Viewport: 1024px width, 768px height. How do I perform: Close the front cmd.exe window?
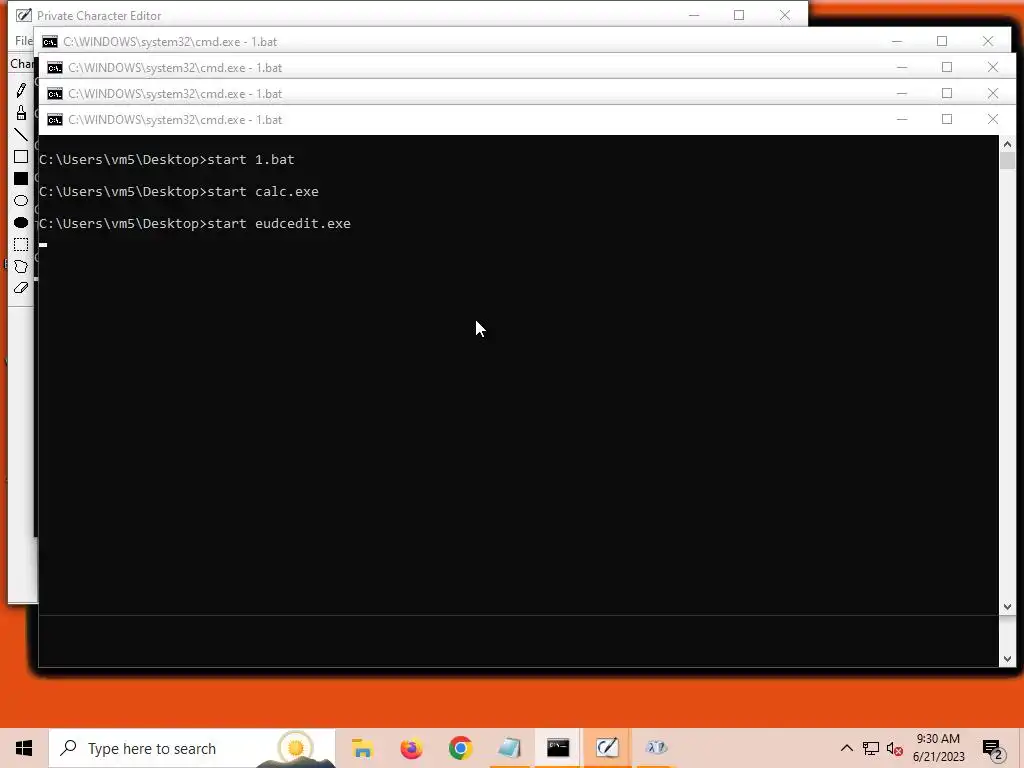pos(993,120)
